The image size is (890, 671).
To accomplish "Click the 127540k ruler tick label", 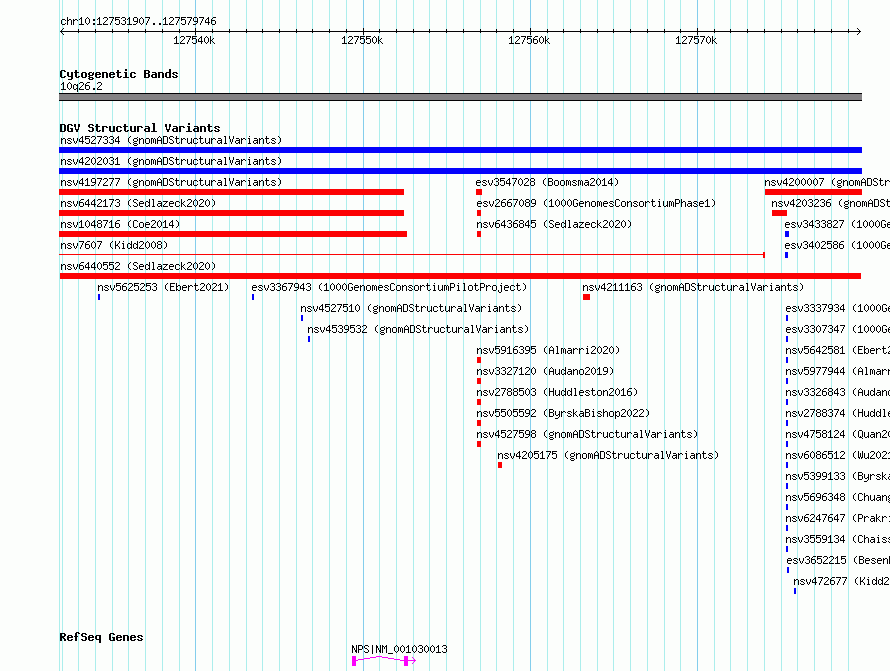I will coord(194,40).
